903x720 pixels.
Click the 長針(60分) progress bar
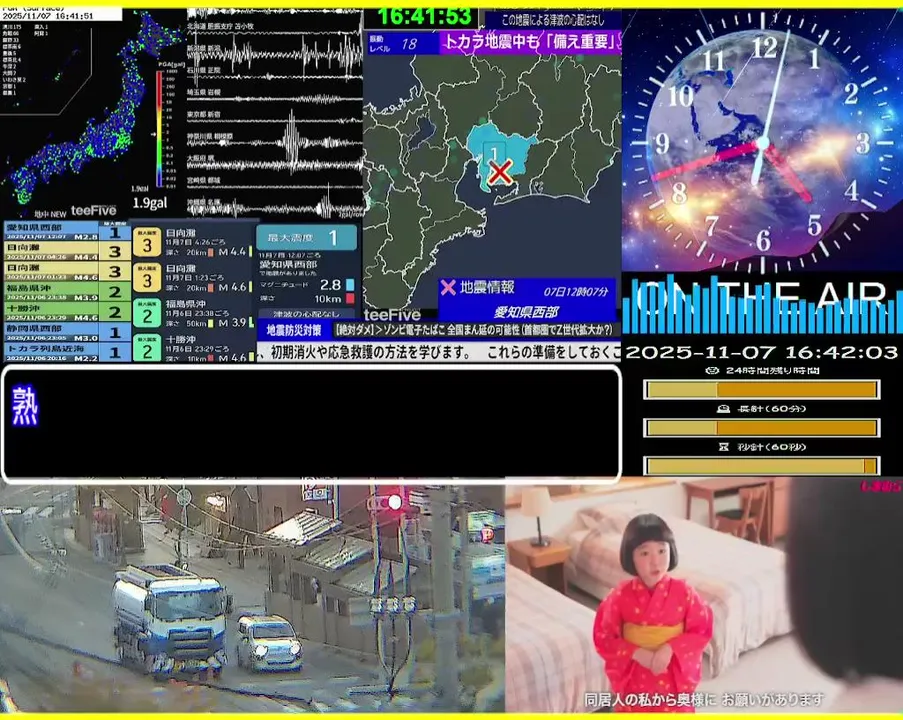tap(761, 428)
